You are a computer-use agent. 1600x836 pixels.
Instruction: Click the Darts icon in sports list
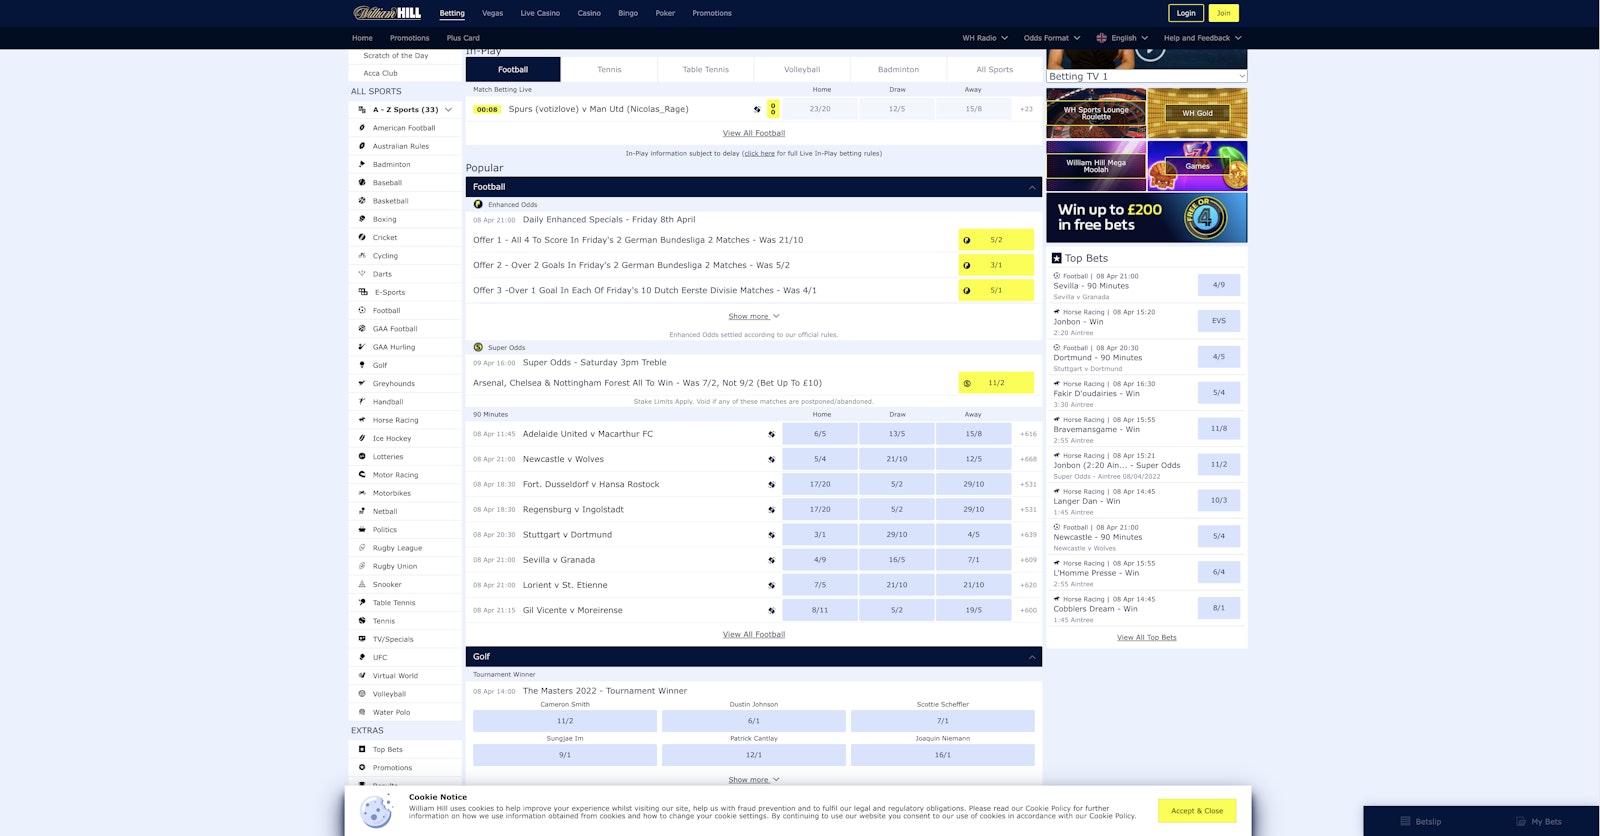(x=362, y=274)
